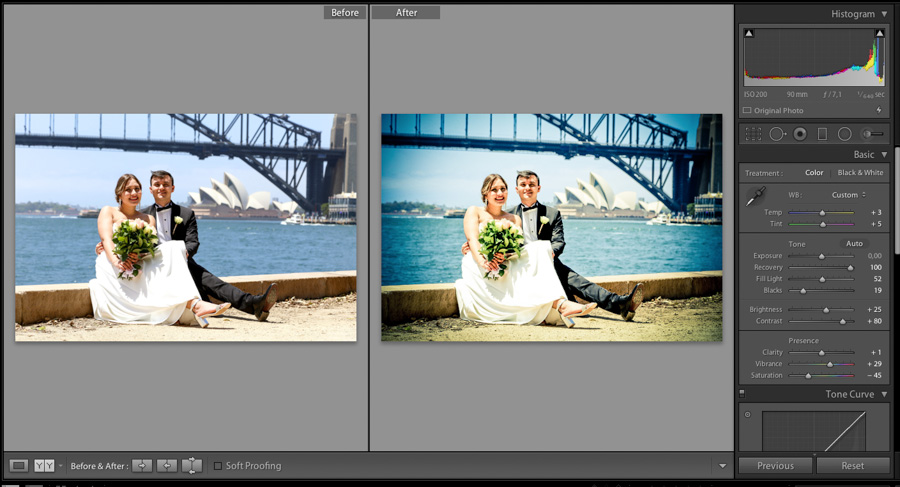Click the Auto tone button
This screenshot has width=900, height=487.
point(854,244)
